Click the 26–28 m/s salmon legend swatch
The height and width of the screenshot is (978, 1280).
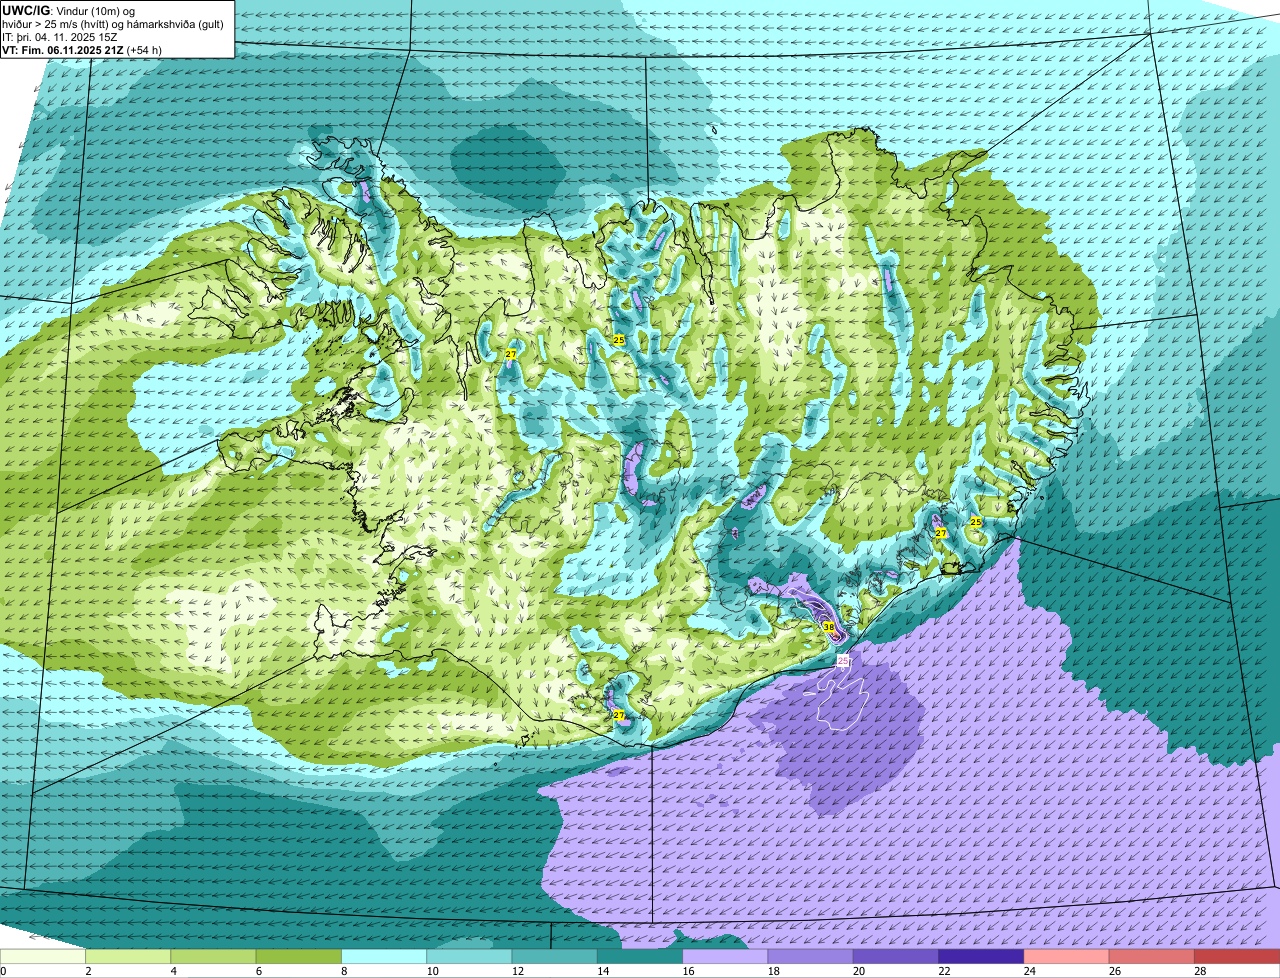tap(1152, 957)
